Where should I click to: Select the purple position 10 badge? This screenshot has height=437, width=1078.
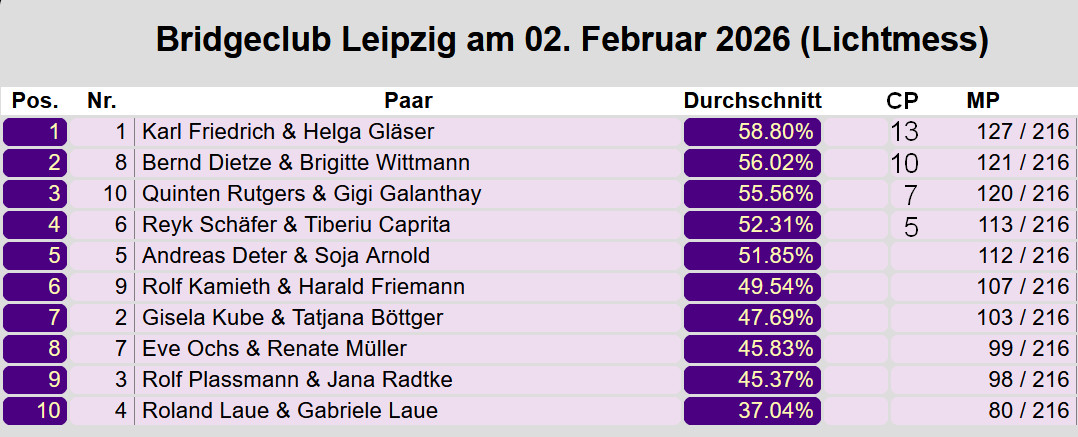(35, 410)
